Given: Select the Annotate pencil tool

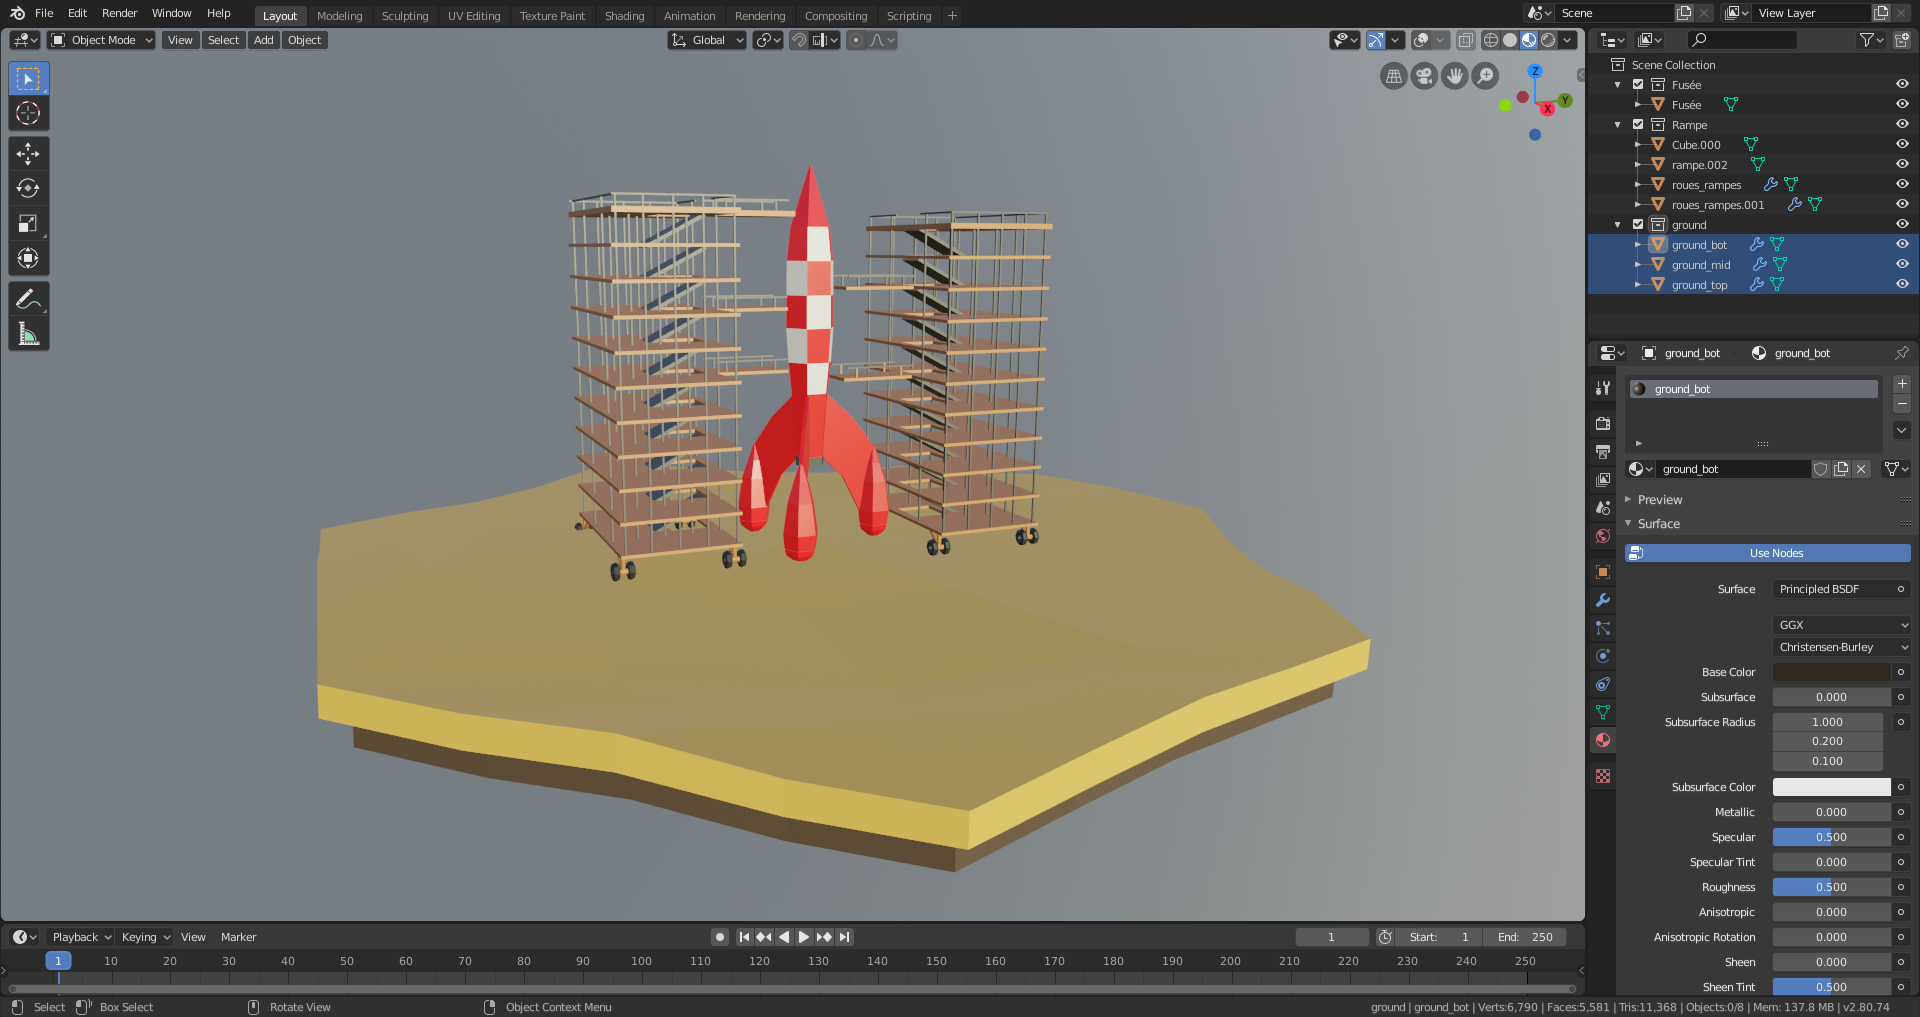Looking at the screenshot, I should (x=28, y=299).
